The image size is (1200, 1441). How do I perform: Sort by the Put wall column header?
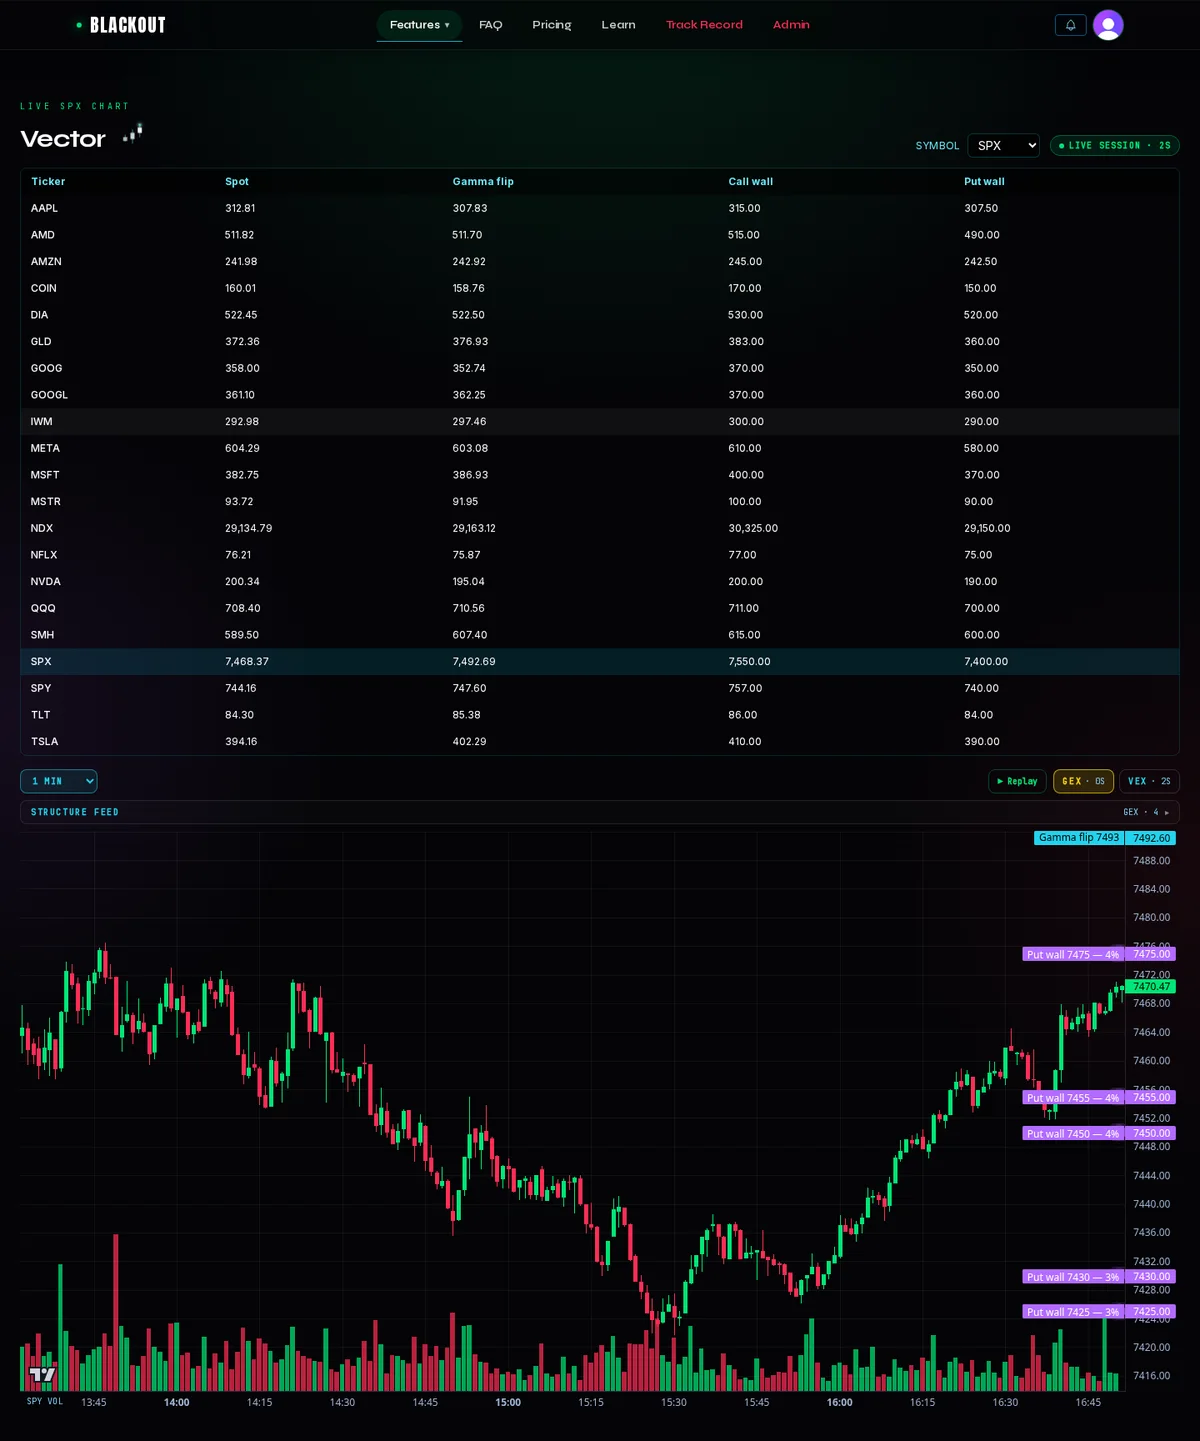(984, 182)
